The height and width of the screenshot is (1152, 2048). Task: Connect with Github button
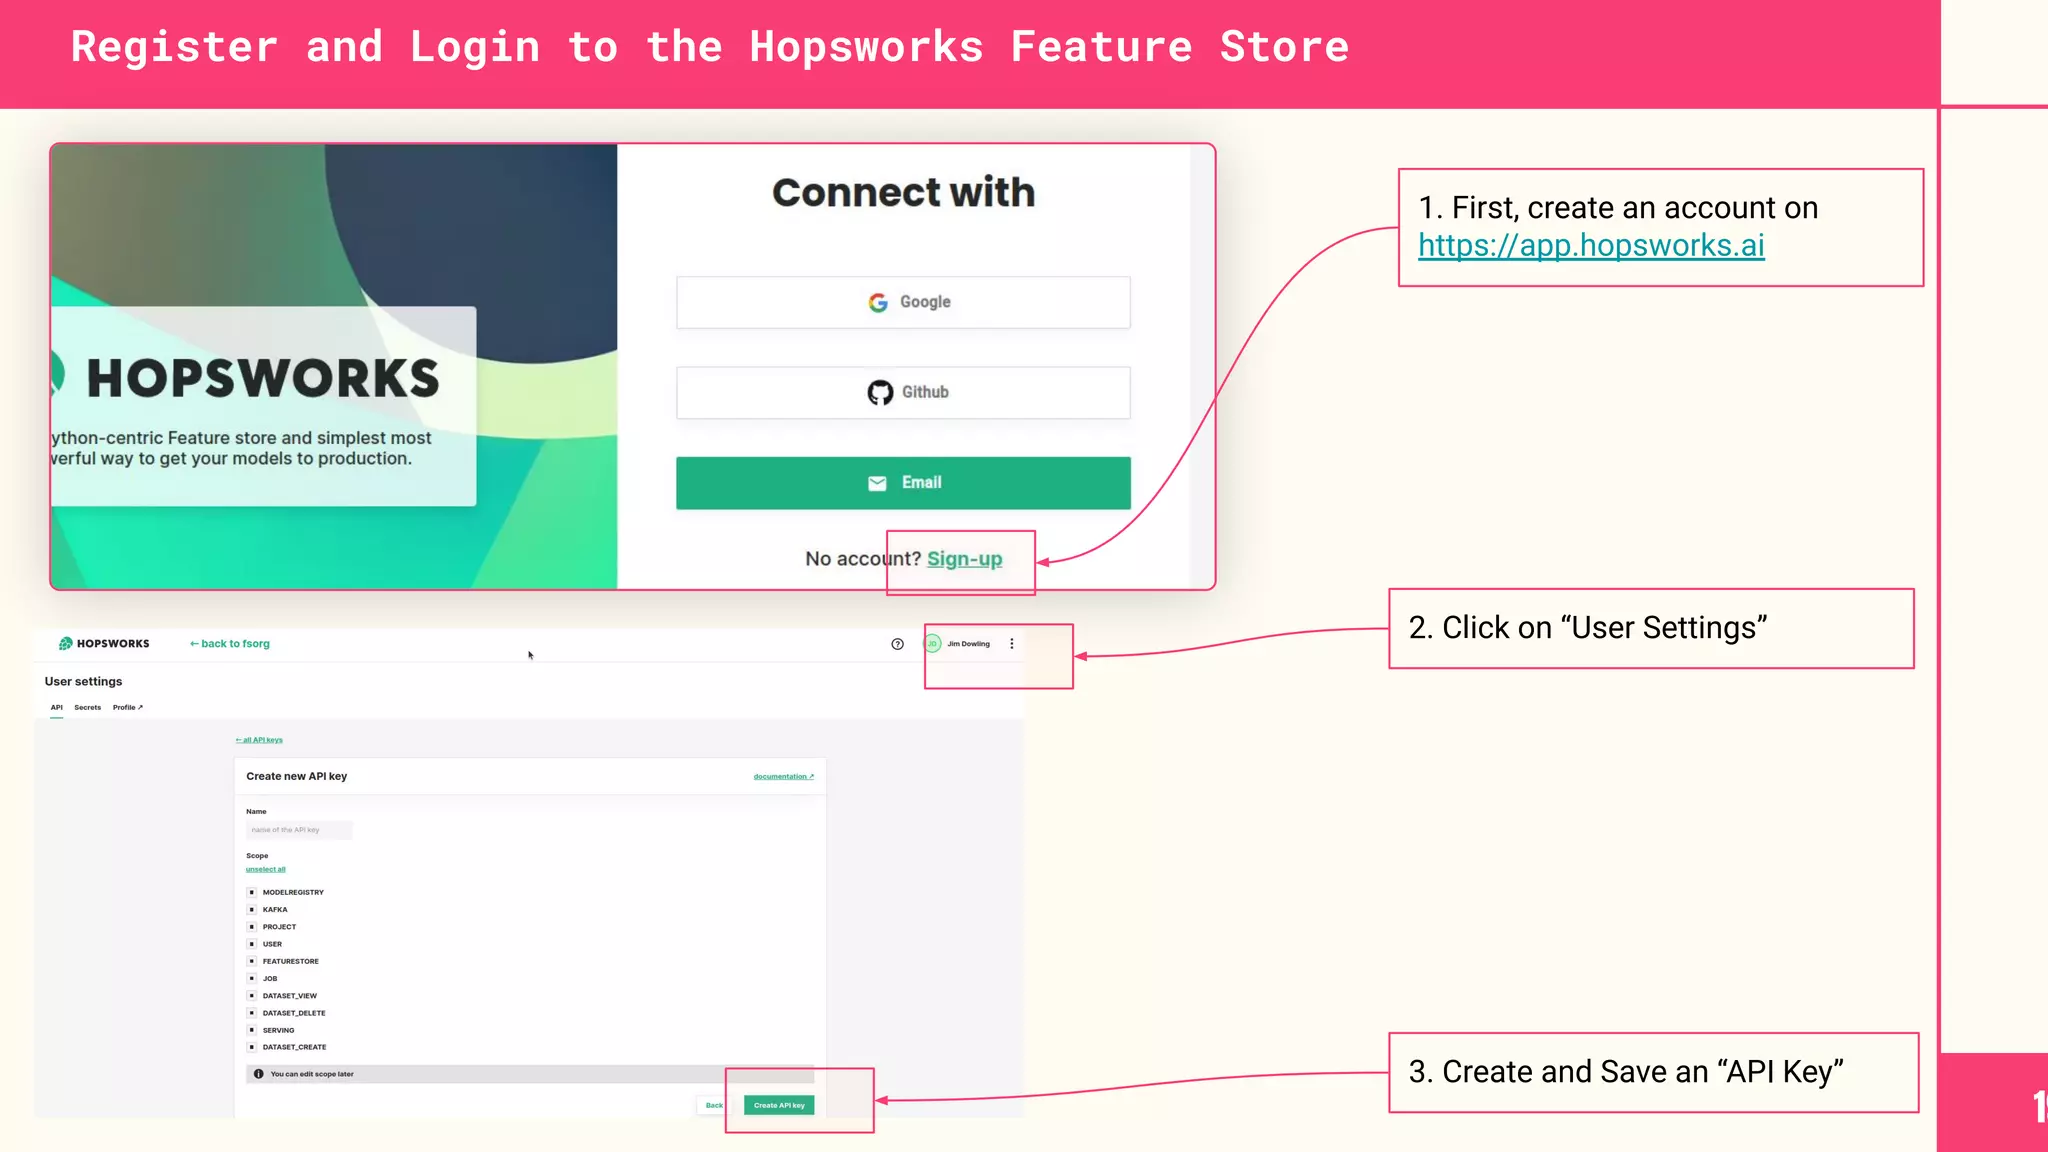tap(903, 392)
